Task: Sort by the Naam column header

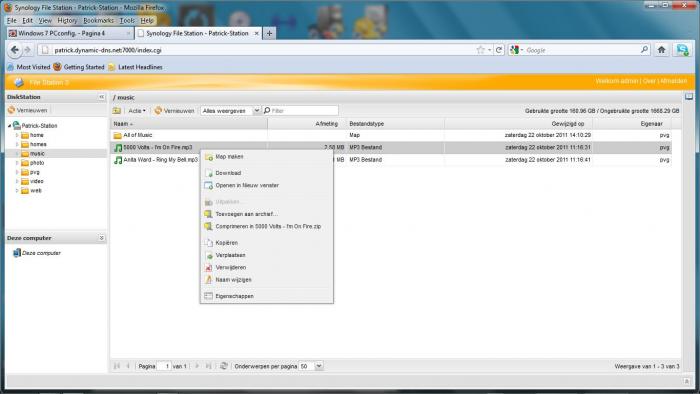Action: pos(189,124)
